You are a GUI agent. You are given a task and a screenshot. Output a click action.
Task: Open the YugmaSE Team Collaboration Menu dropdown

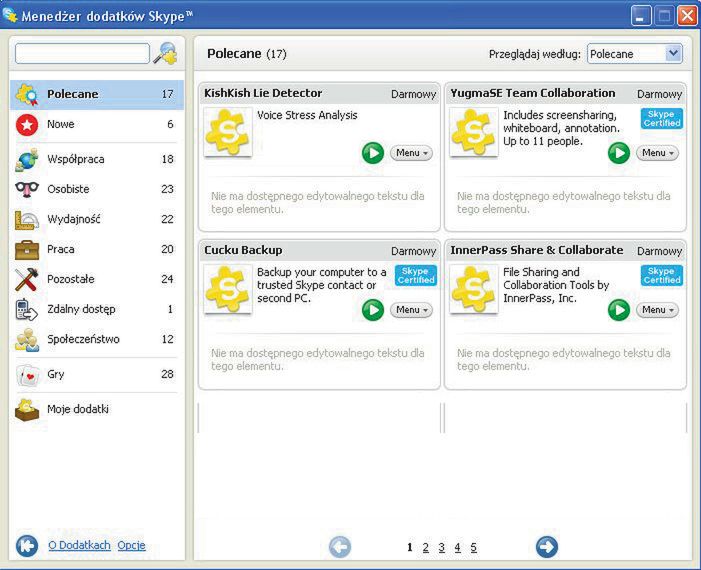657,153
